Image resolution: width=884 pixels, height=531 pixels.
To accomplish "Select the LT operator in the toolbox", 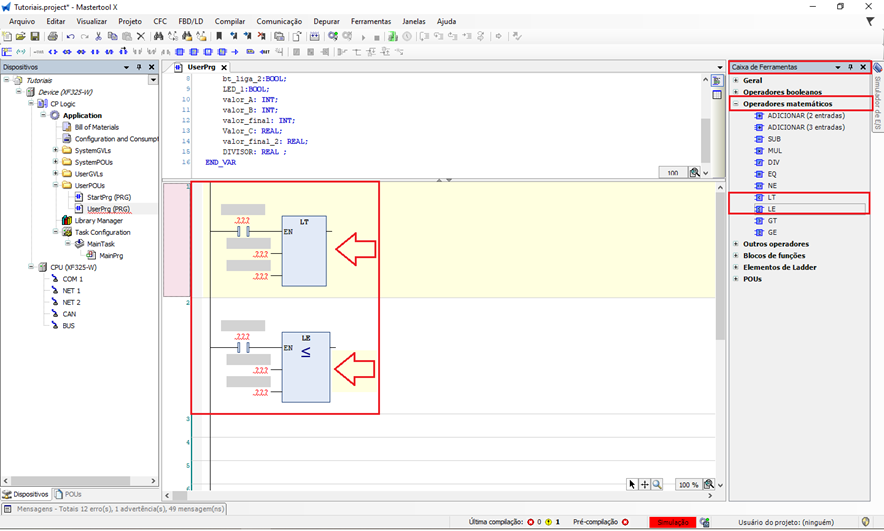I will click(772, 197).
